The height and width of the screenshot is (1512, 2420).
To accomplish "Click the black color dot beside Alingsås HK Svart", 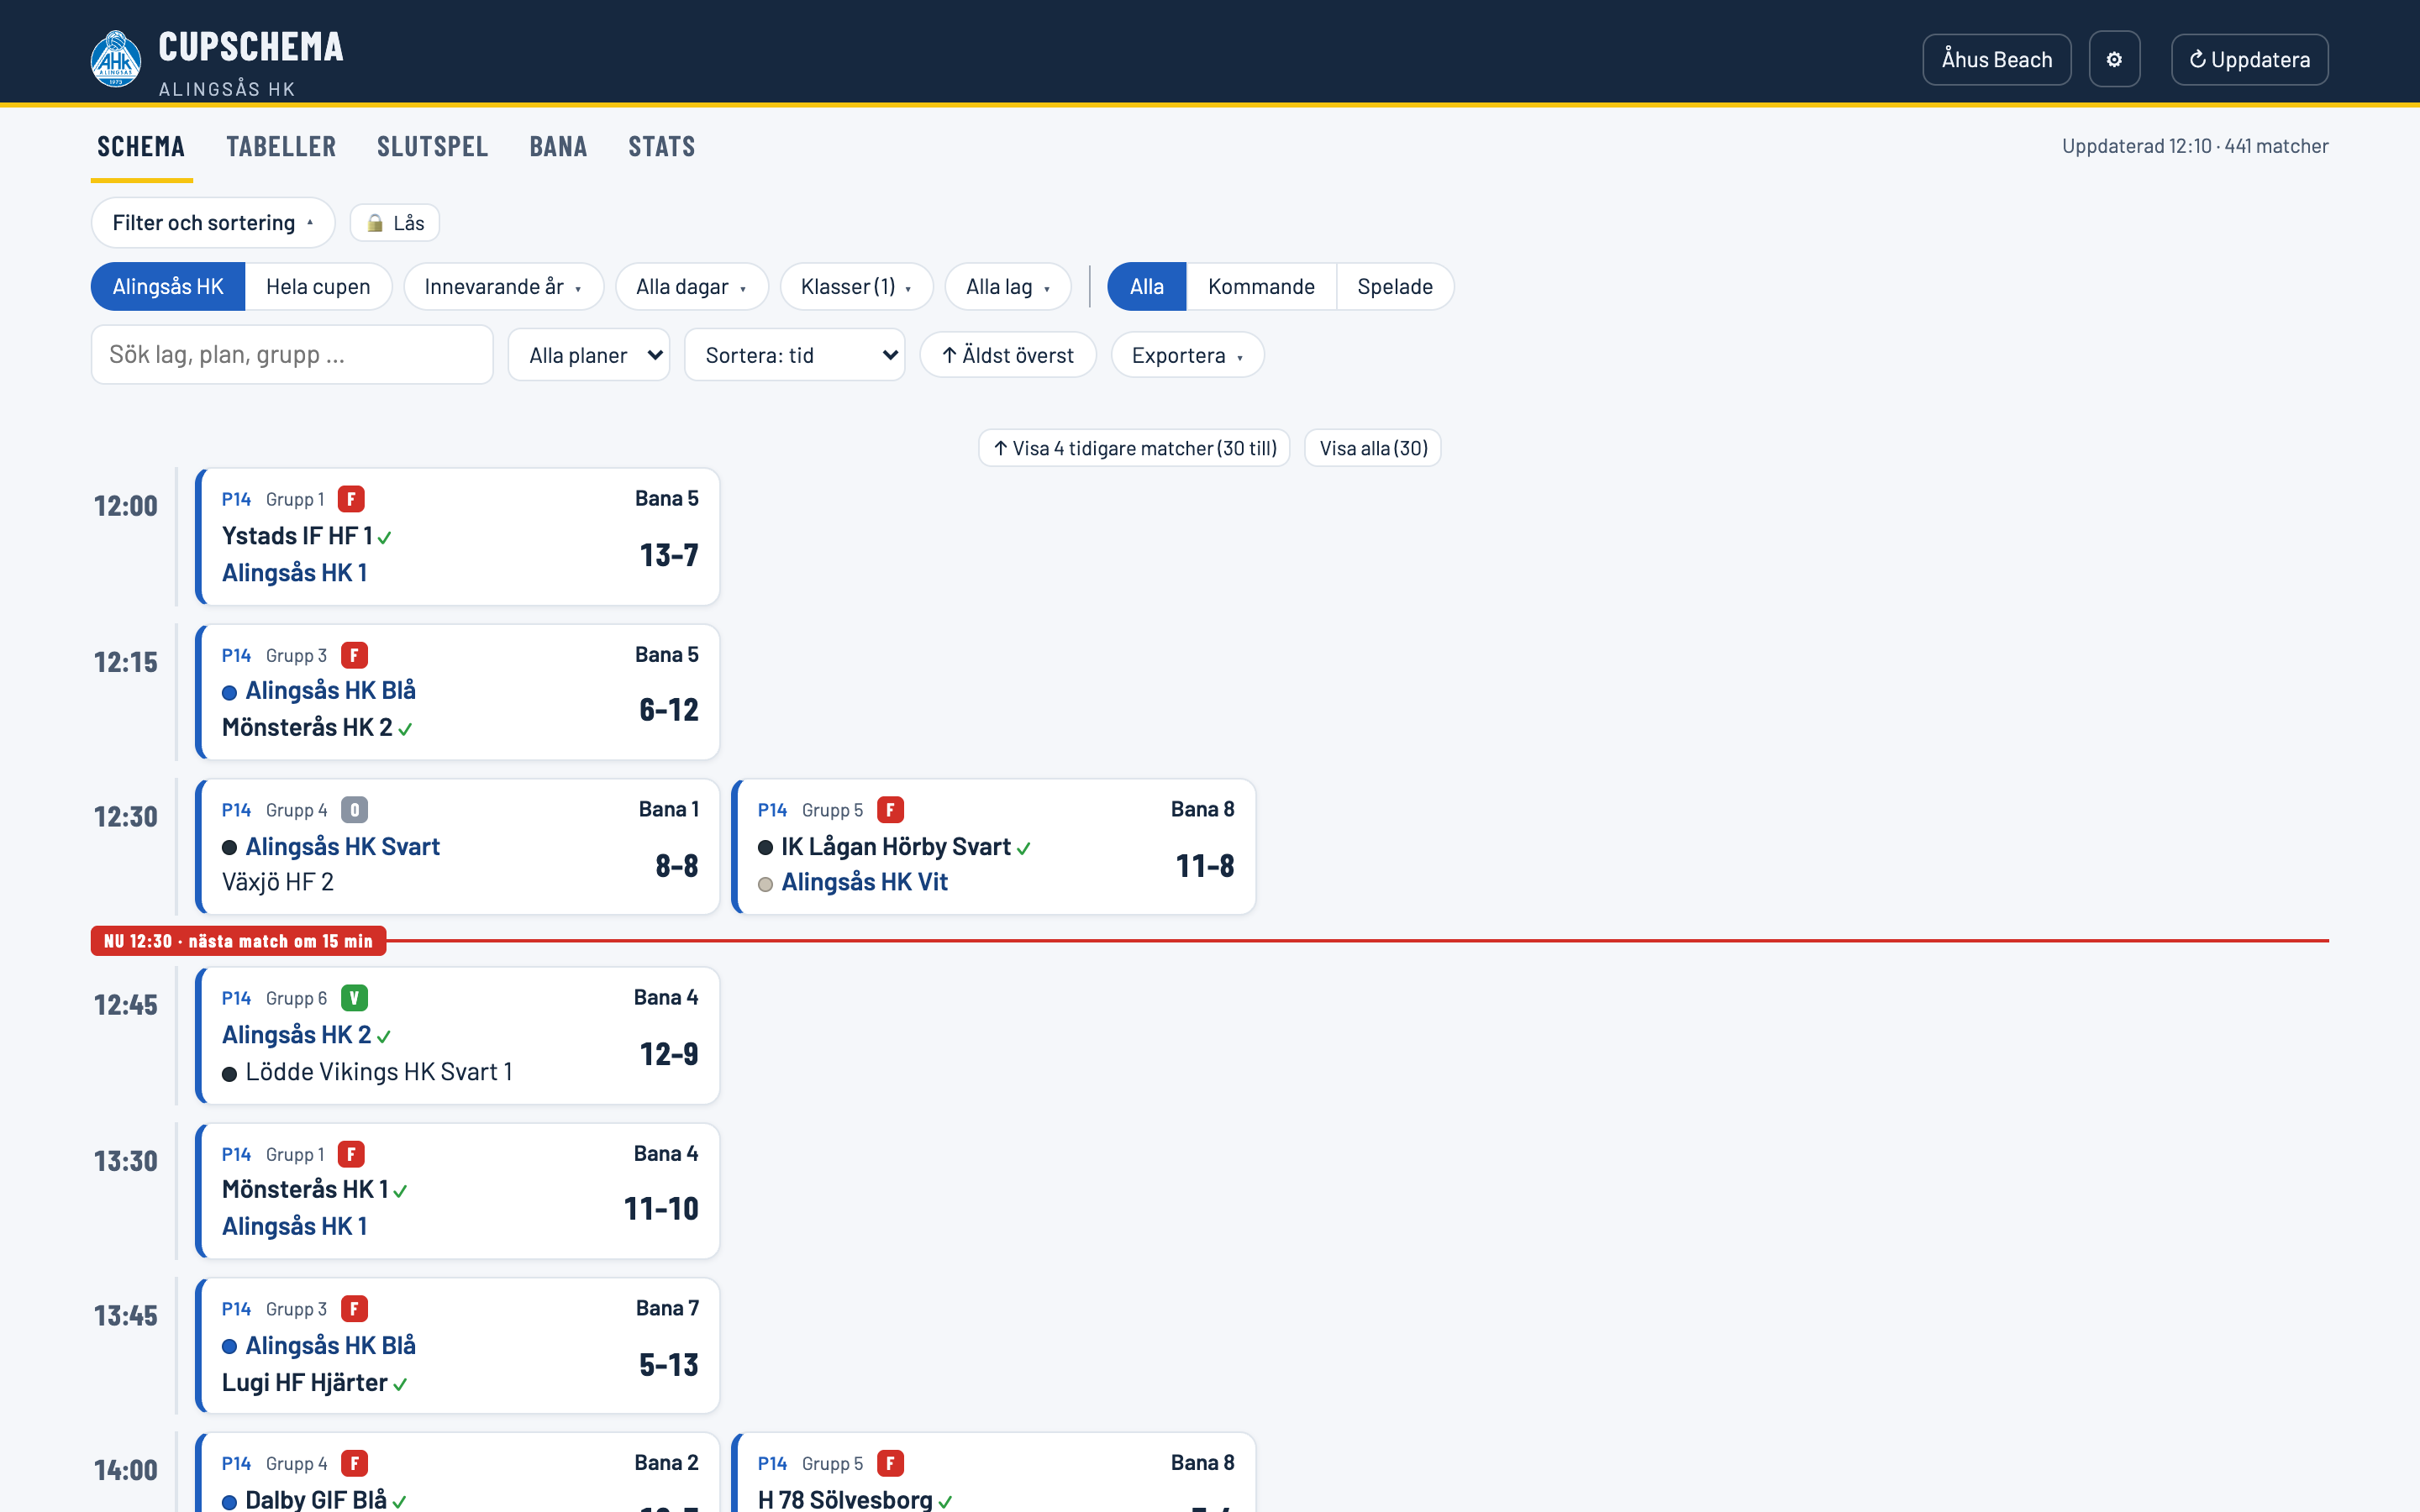I will (229, 848).
